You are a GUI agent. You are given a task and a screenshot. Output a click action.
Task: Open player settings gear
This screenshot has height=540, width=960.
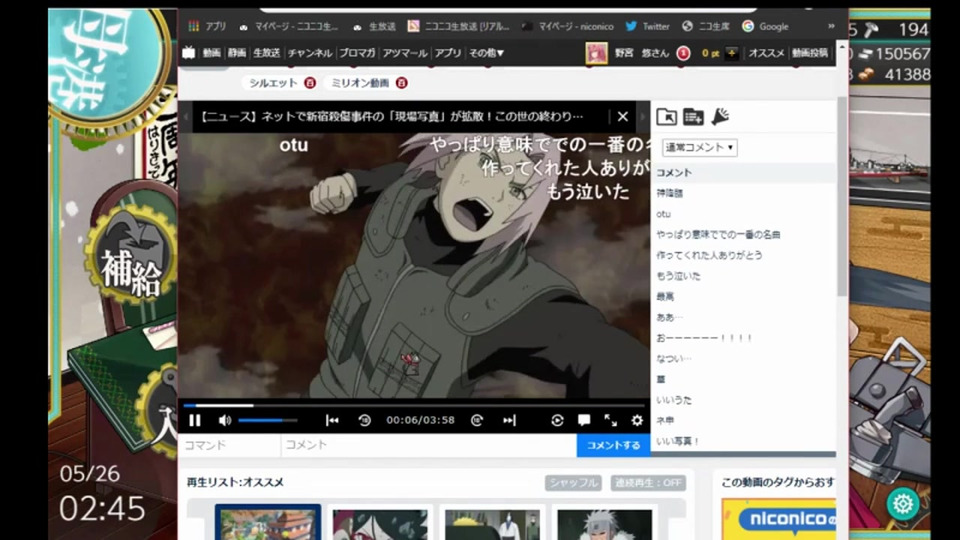637,420
